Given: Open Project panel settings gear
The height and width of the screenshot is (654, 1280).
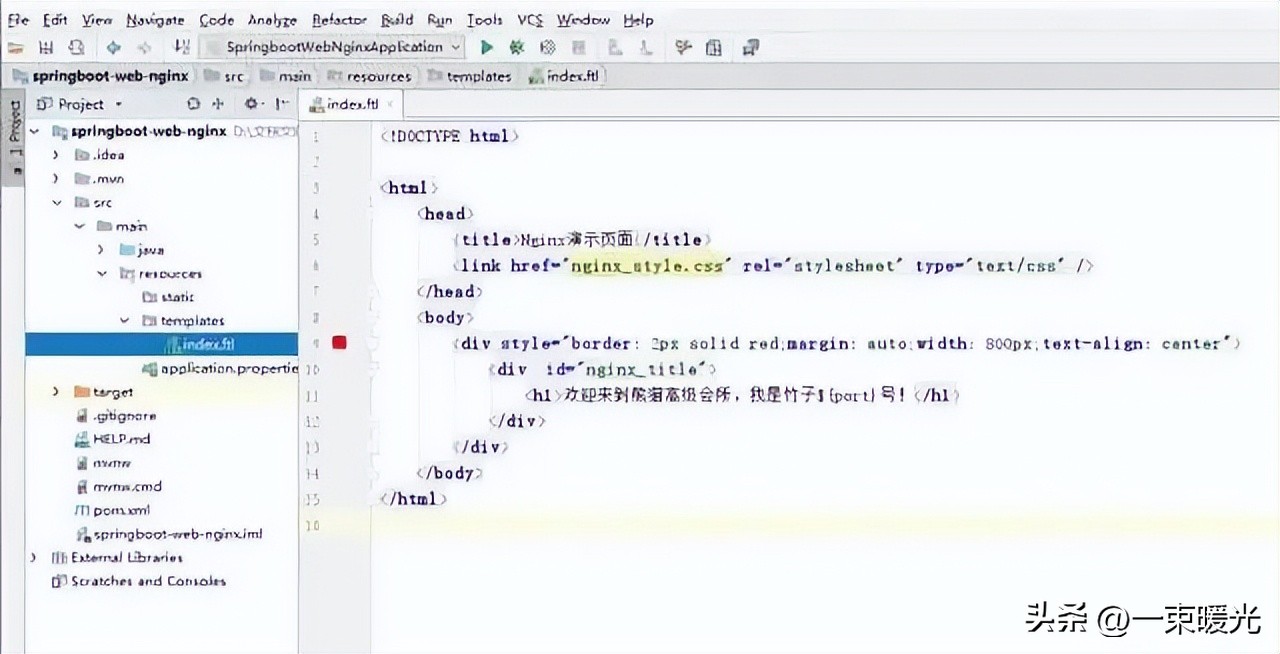Looking at the screenshot, I should [251, 104].
